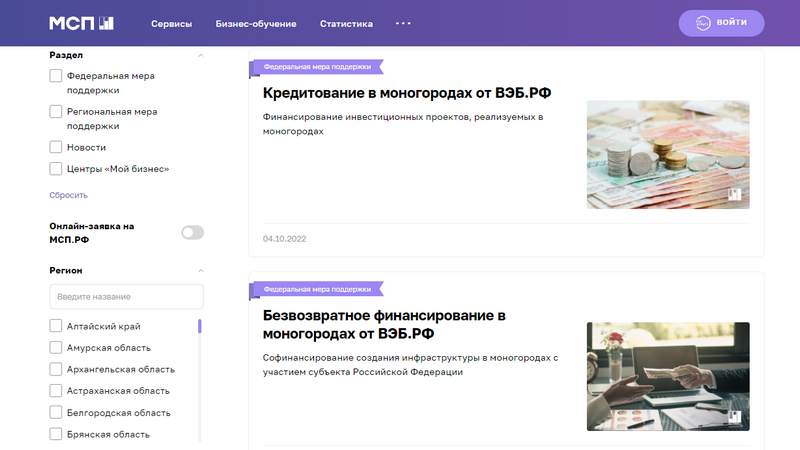Screen dimensions: 800x450
Task: Open the three-dots more menu
Action: pyautogui.click(x=403, y=23)
